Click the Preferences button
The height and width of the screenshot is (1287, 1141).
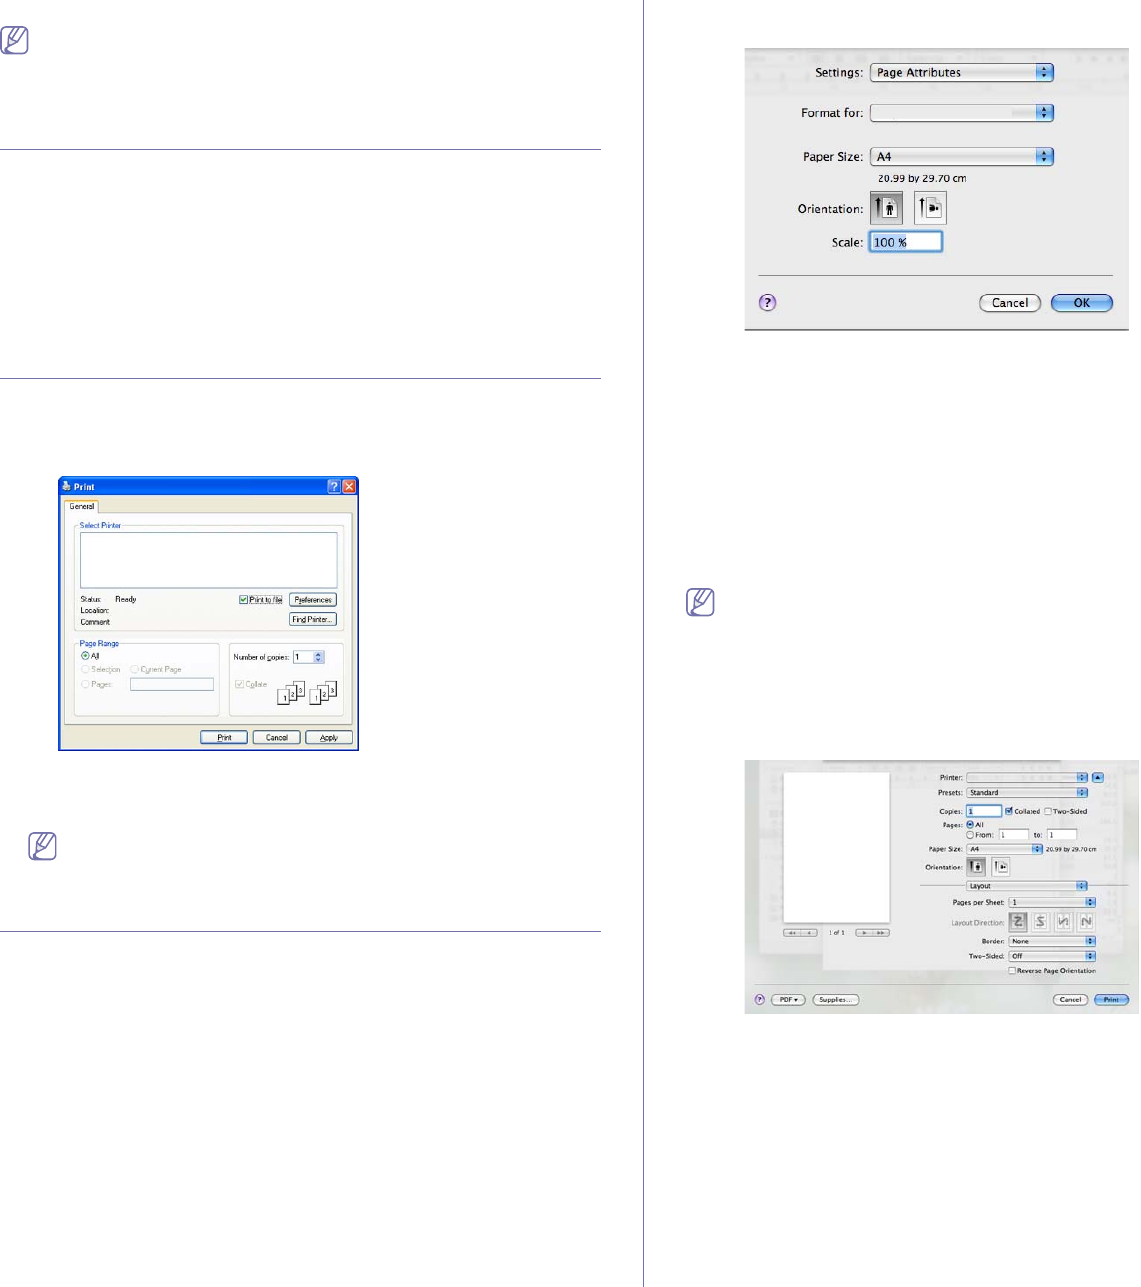(x=313, y=600)
